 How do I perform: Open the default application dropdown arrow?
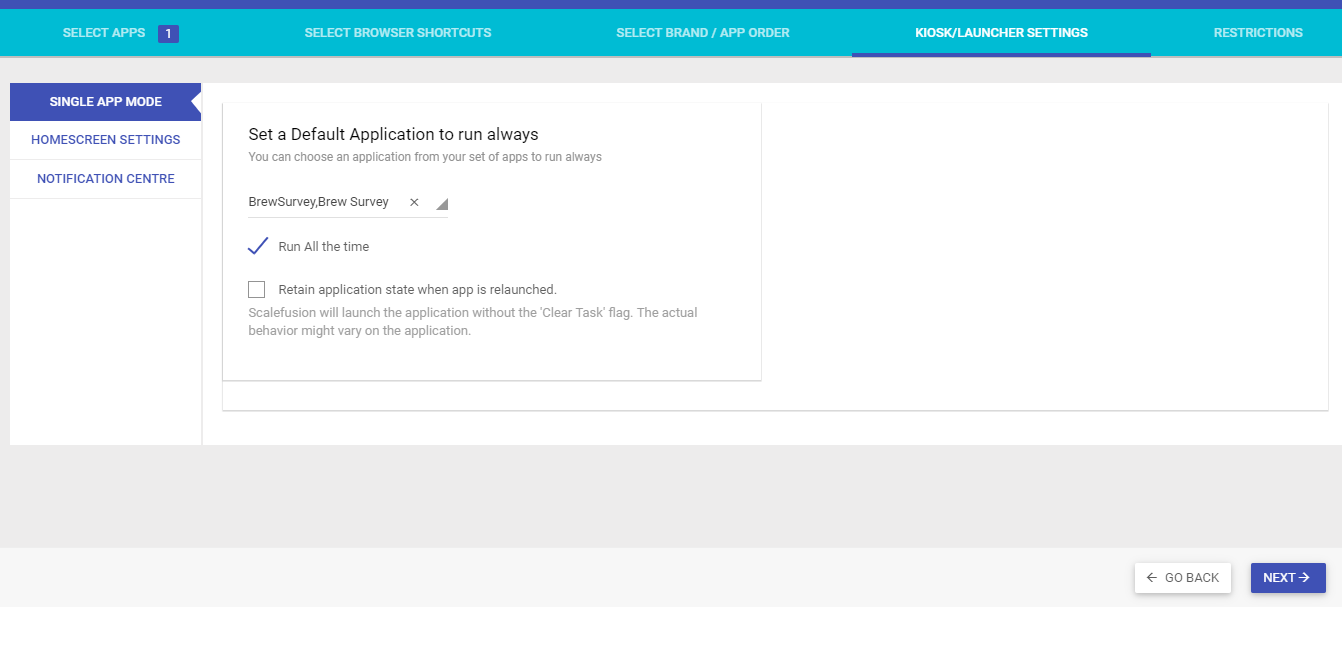(441, 204)
